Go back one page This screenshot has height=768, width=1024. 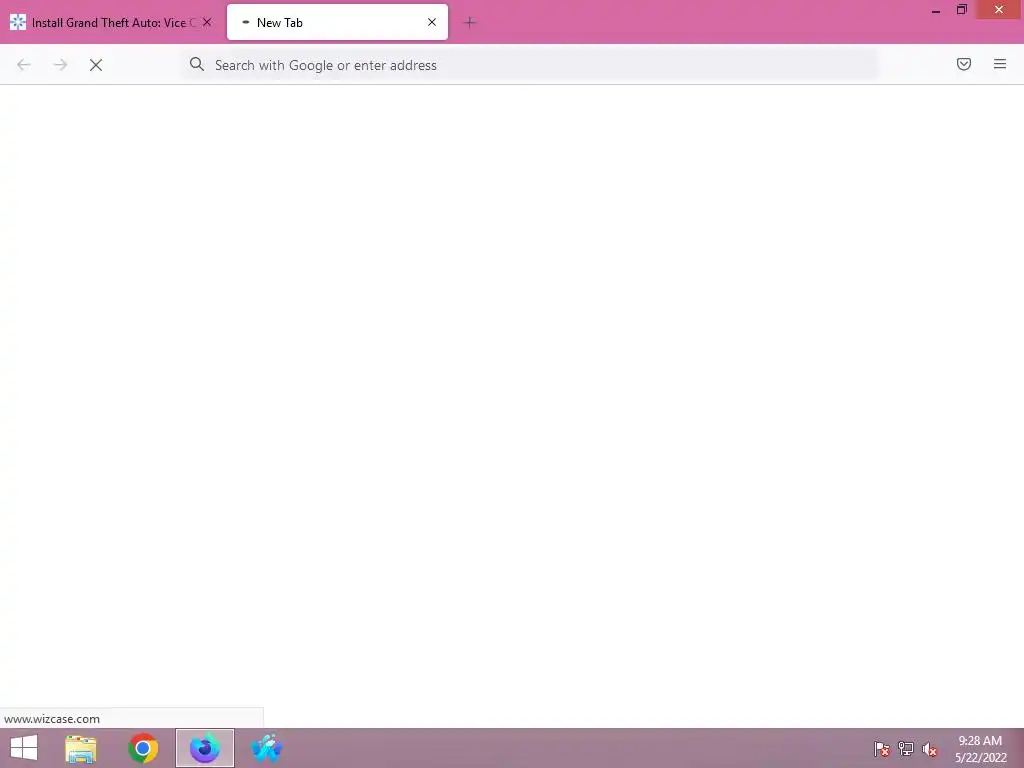[24, 65]
